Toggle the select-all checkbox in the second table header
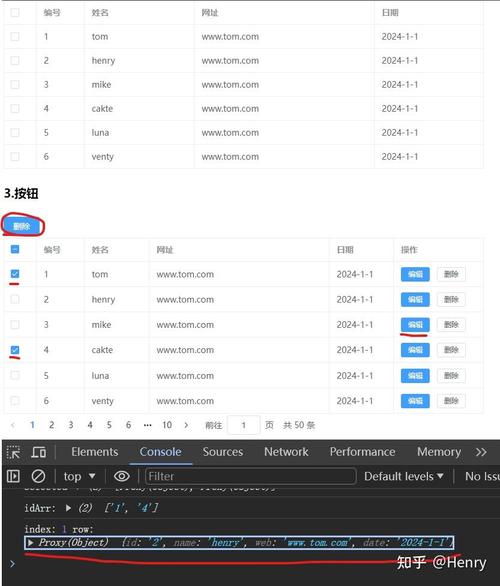 (x=15, y=249)
